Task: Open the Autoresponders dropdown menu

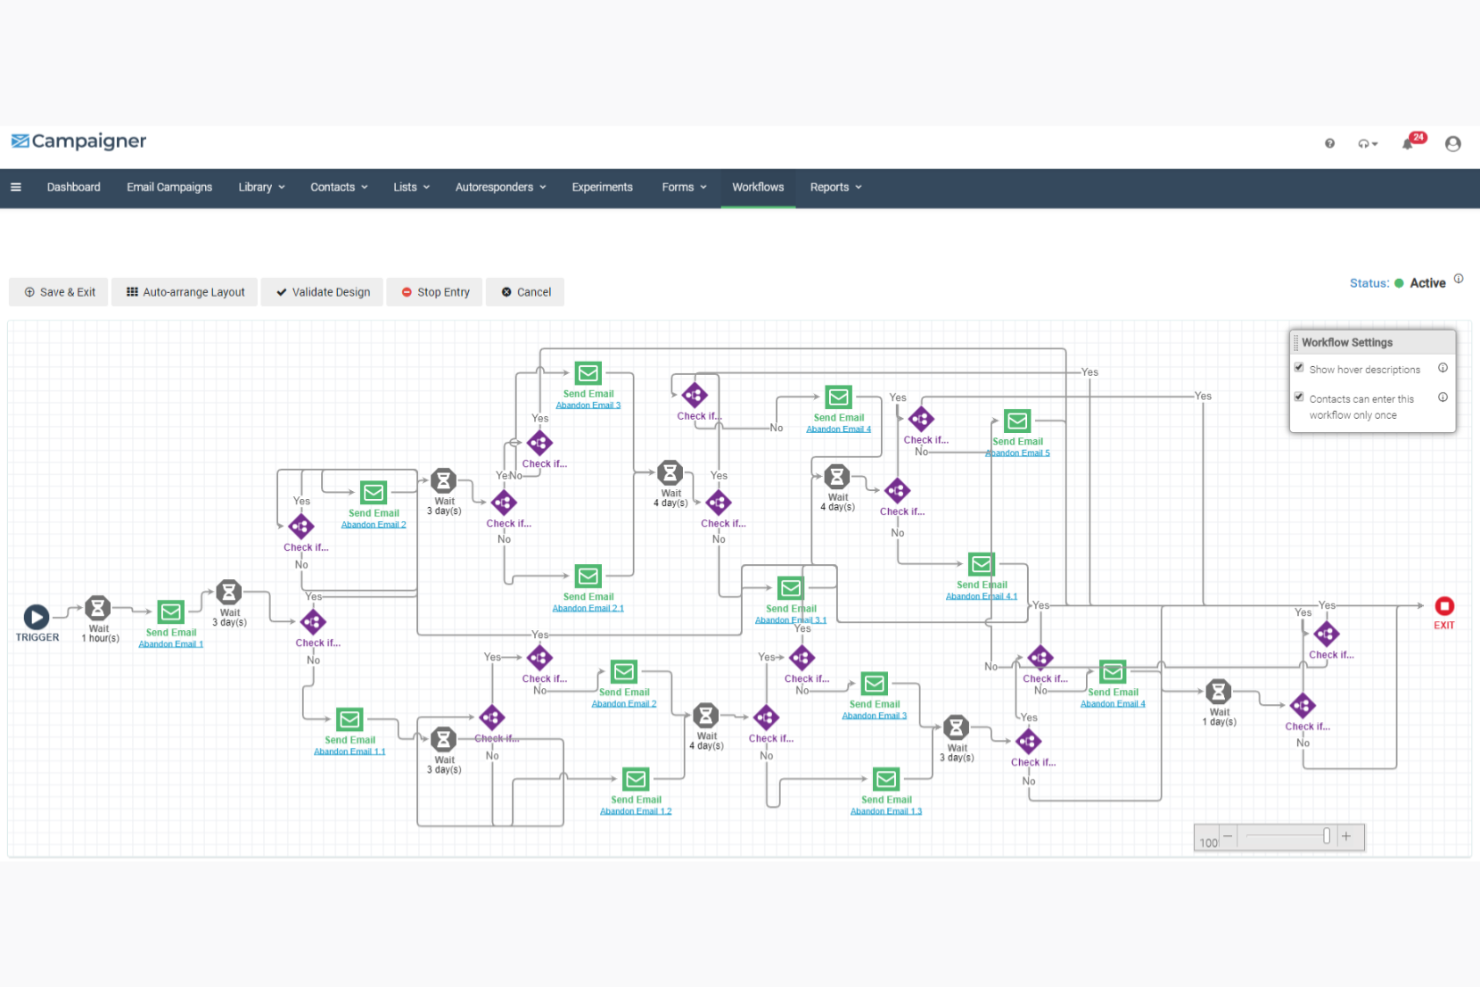Action: click(x=500, y=187)
